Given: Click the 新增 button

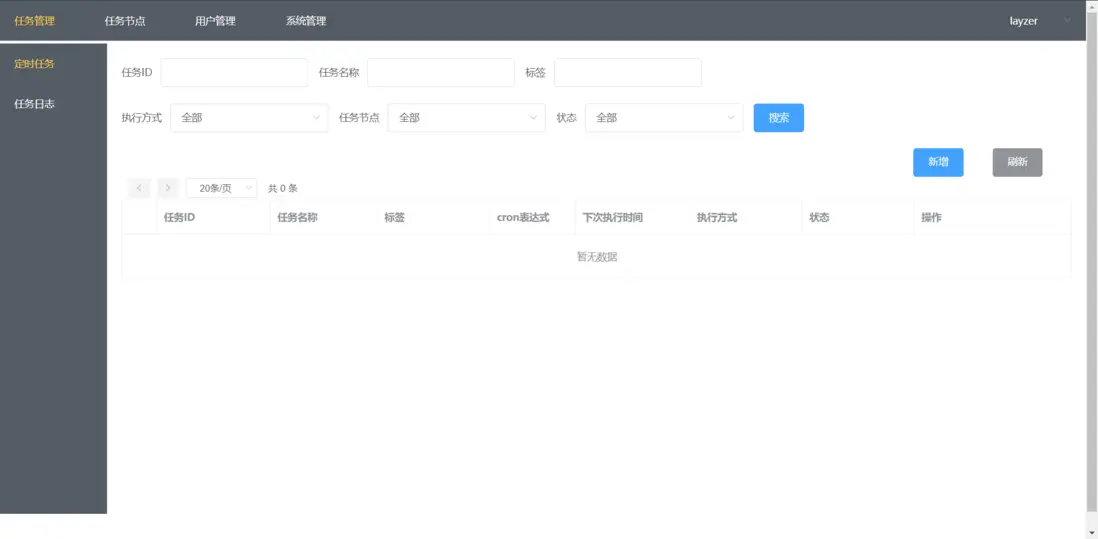Looking at the screenshot, I should point(938,162).
